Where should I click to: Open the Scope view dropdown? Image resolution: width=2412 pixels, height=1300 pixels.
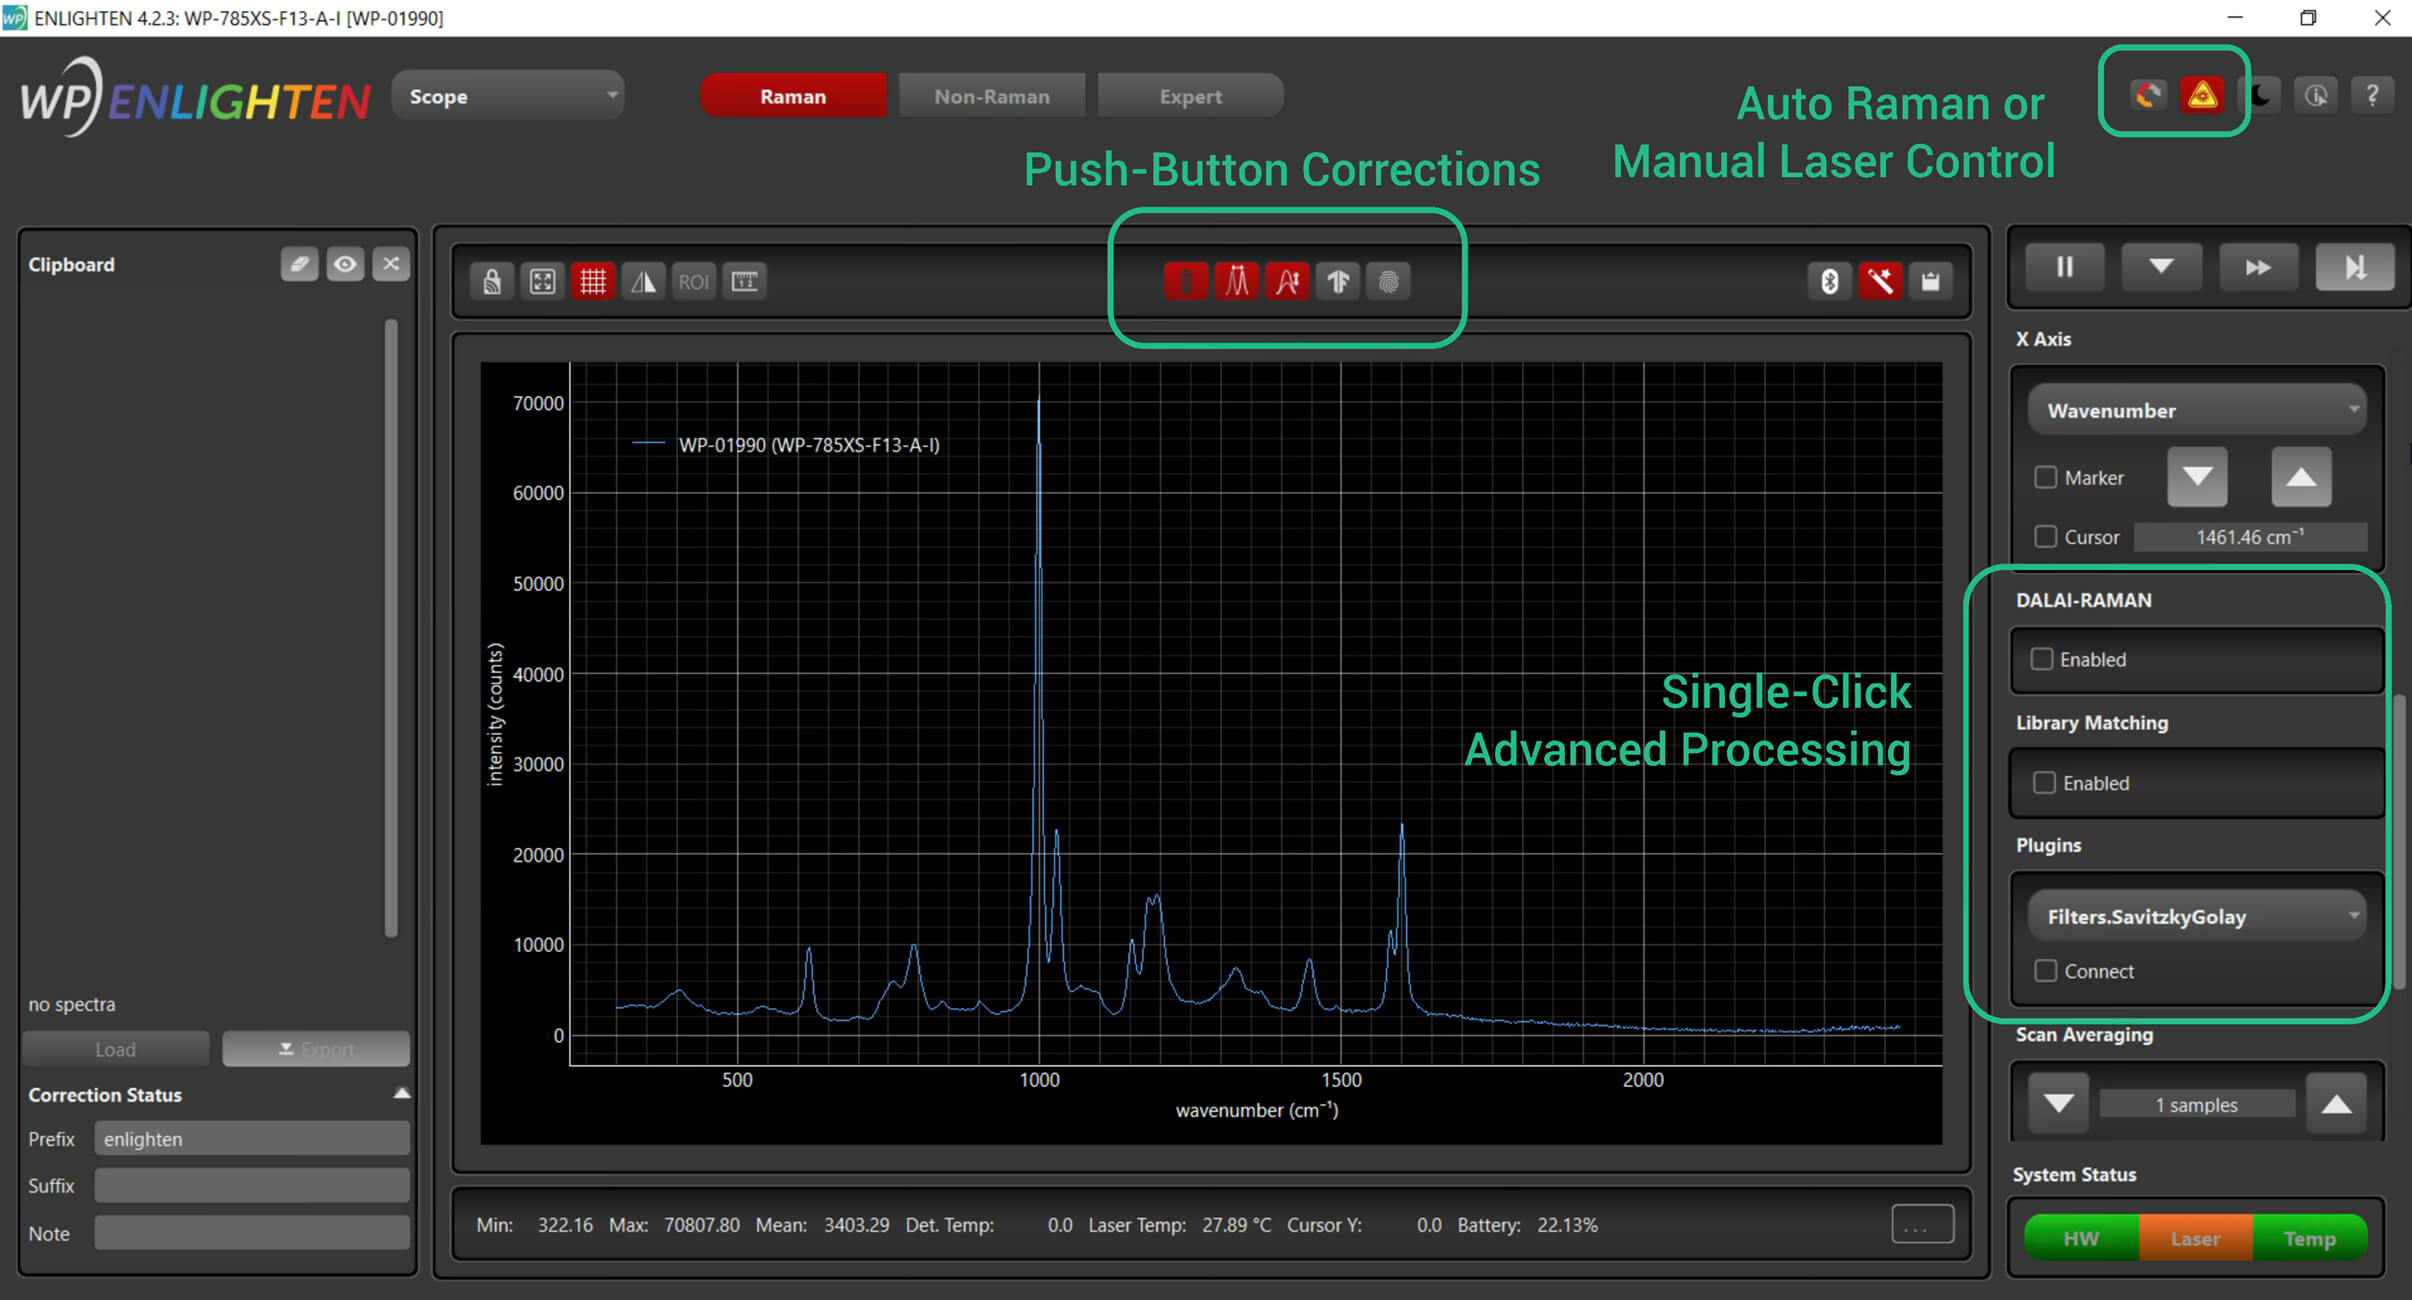(508, 96)
